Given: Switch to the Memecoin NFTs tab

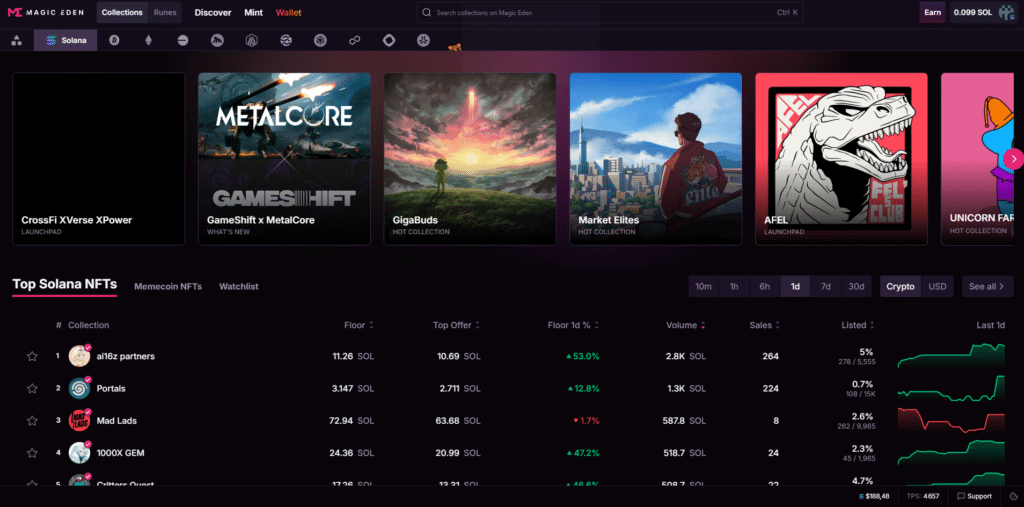Looking at the screenshot, I should coord(168,286).
